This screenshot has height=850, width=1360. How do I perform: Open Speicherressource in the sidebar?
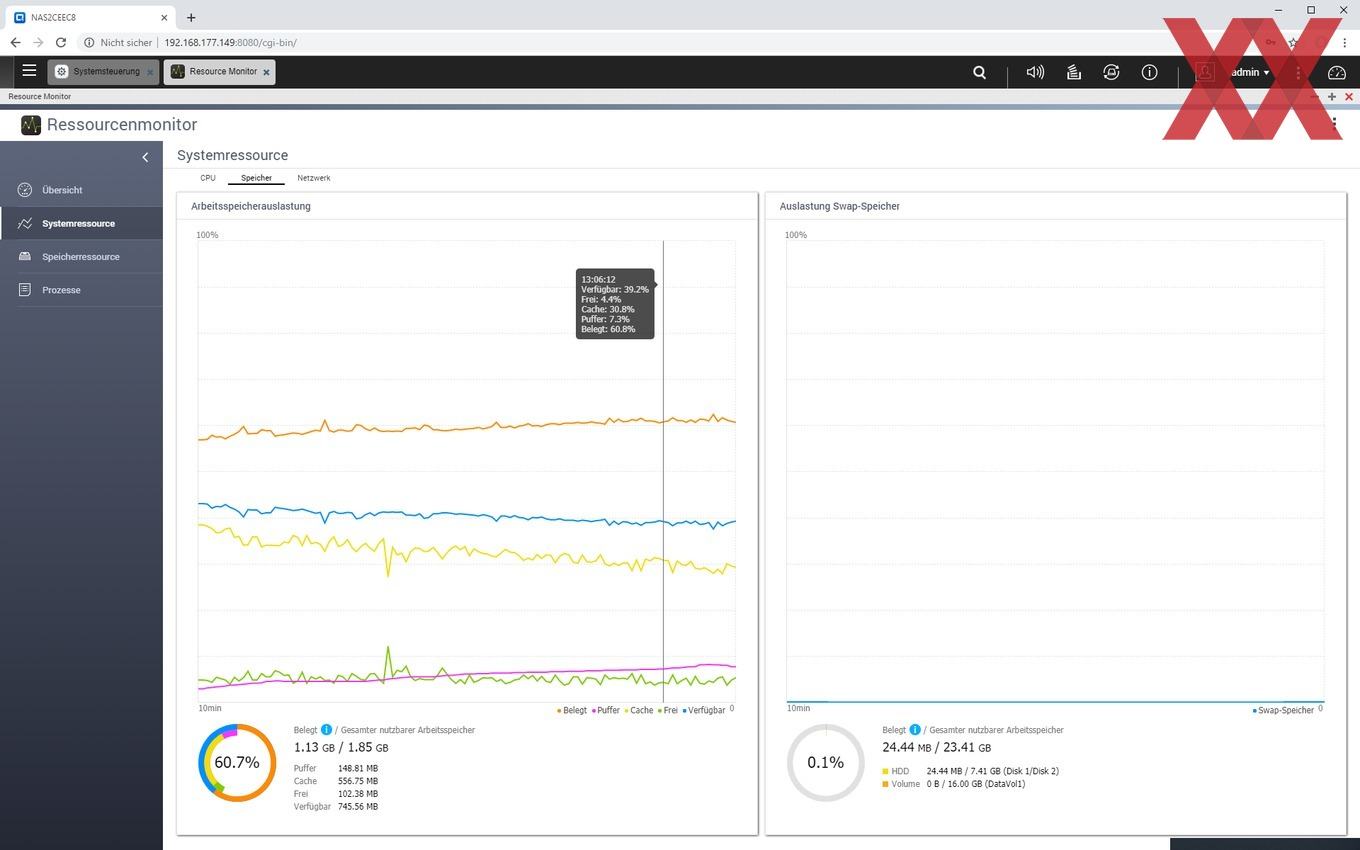tap(81, 256)
